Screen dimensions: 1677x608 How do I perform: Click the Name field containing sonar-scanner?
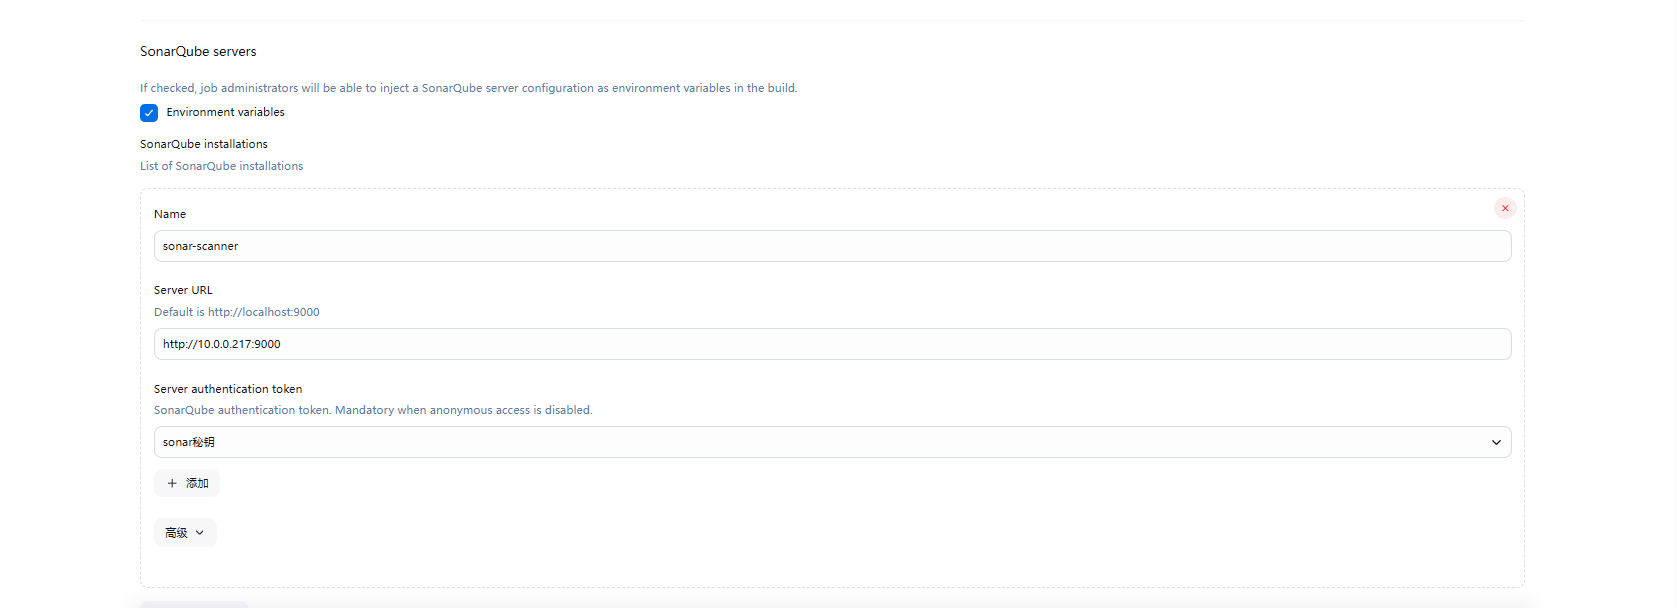coord(832,246)
